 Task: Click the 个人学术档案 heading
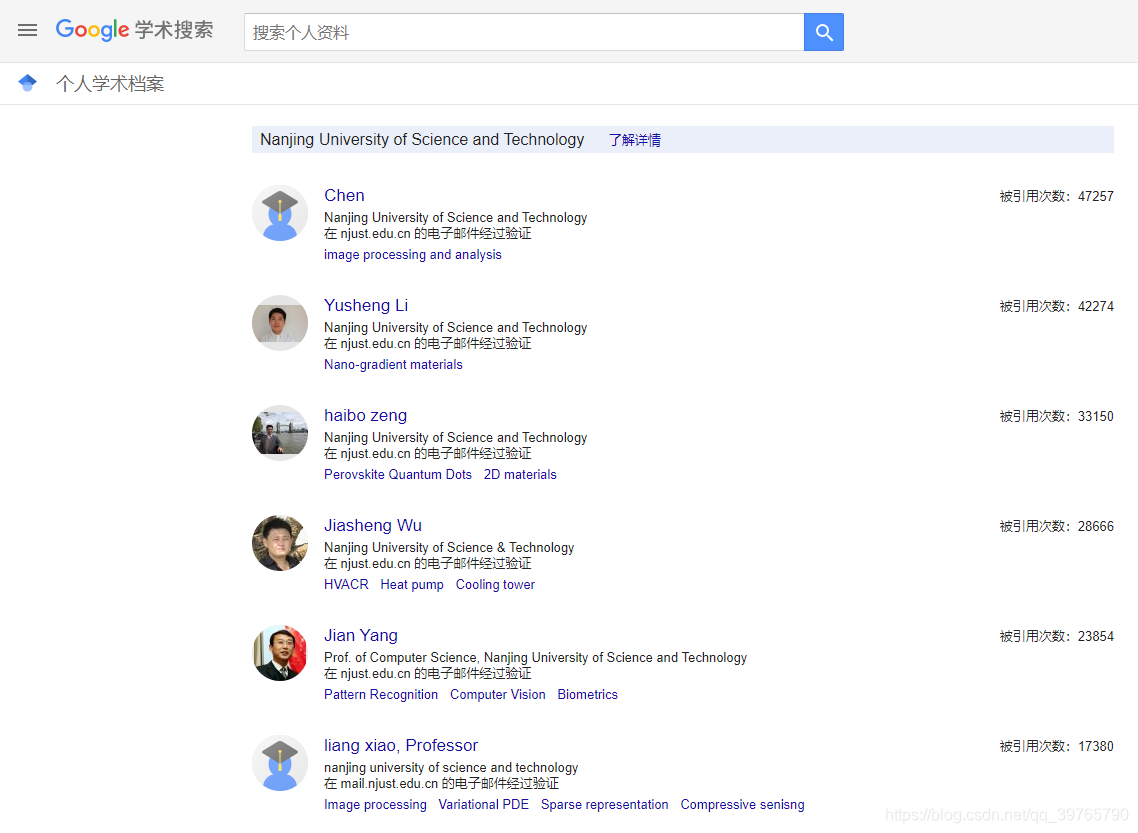pyautogui.click(x=110, y=83)
